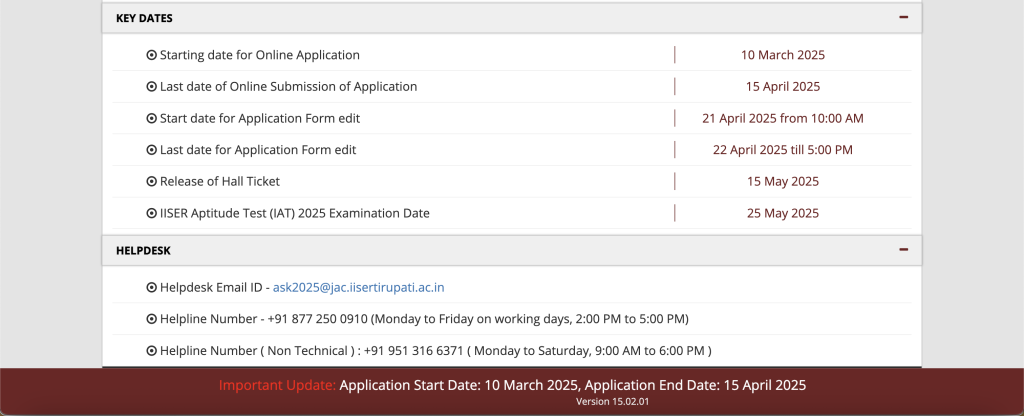1024x416 pixels.
Task: Click the banner's Application Start Date text
Action: [x=459, y=385]
